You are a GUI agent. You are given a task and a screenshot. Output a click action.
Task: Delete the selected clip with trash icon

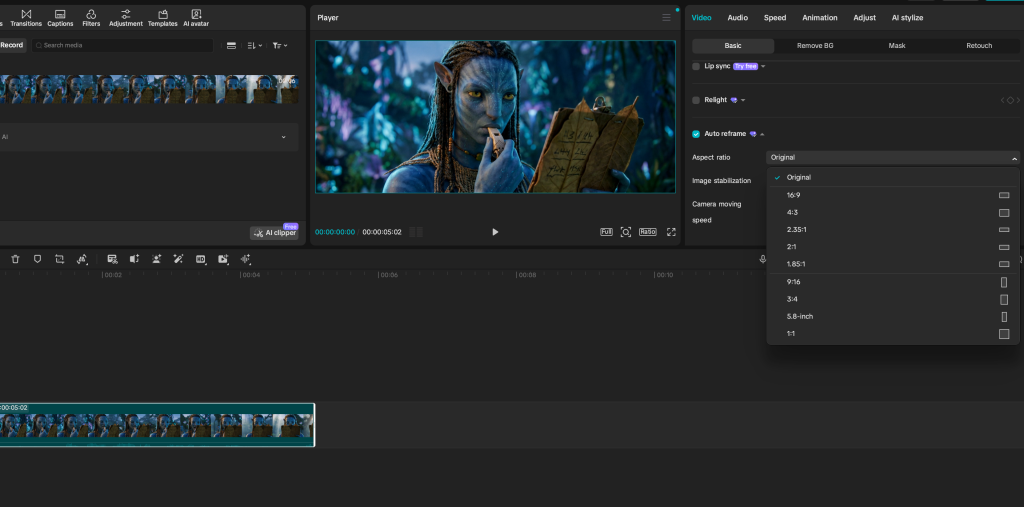pyautogui.click(x=16, y=259)
